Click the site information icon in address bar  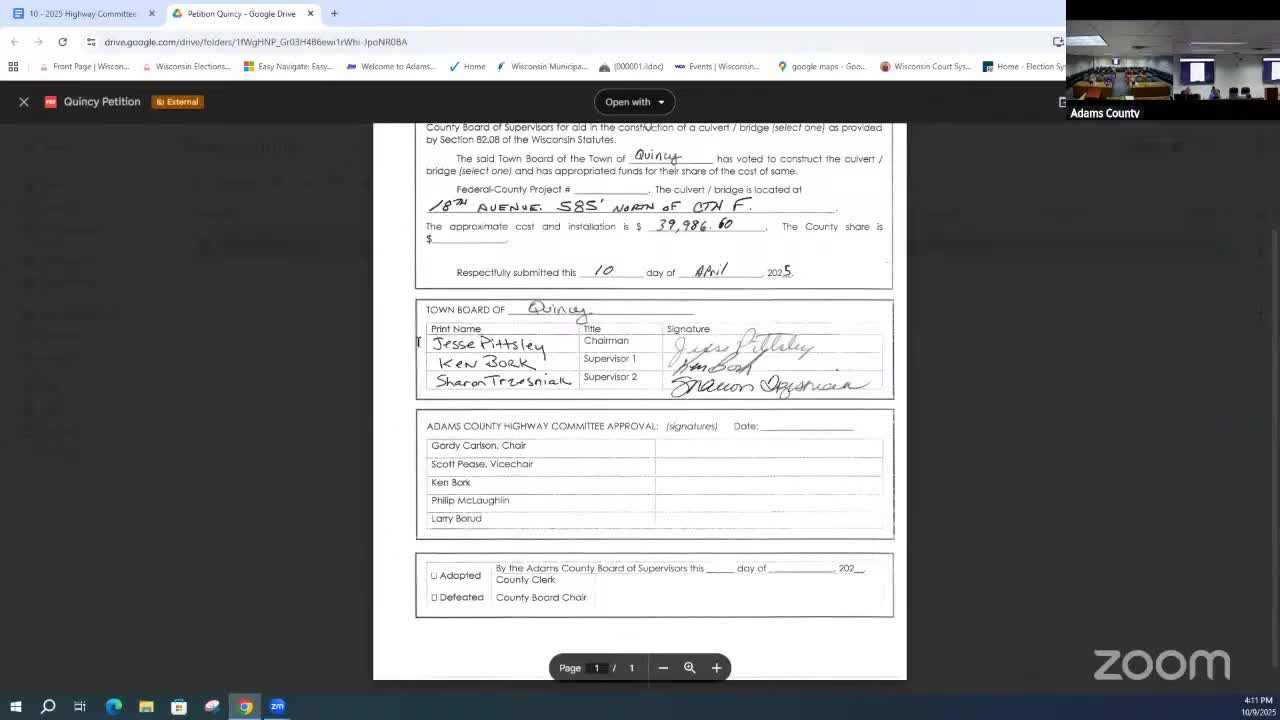(x=91, y=42)
